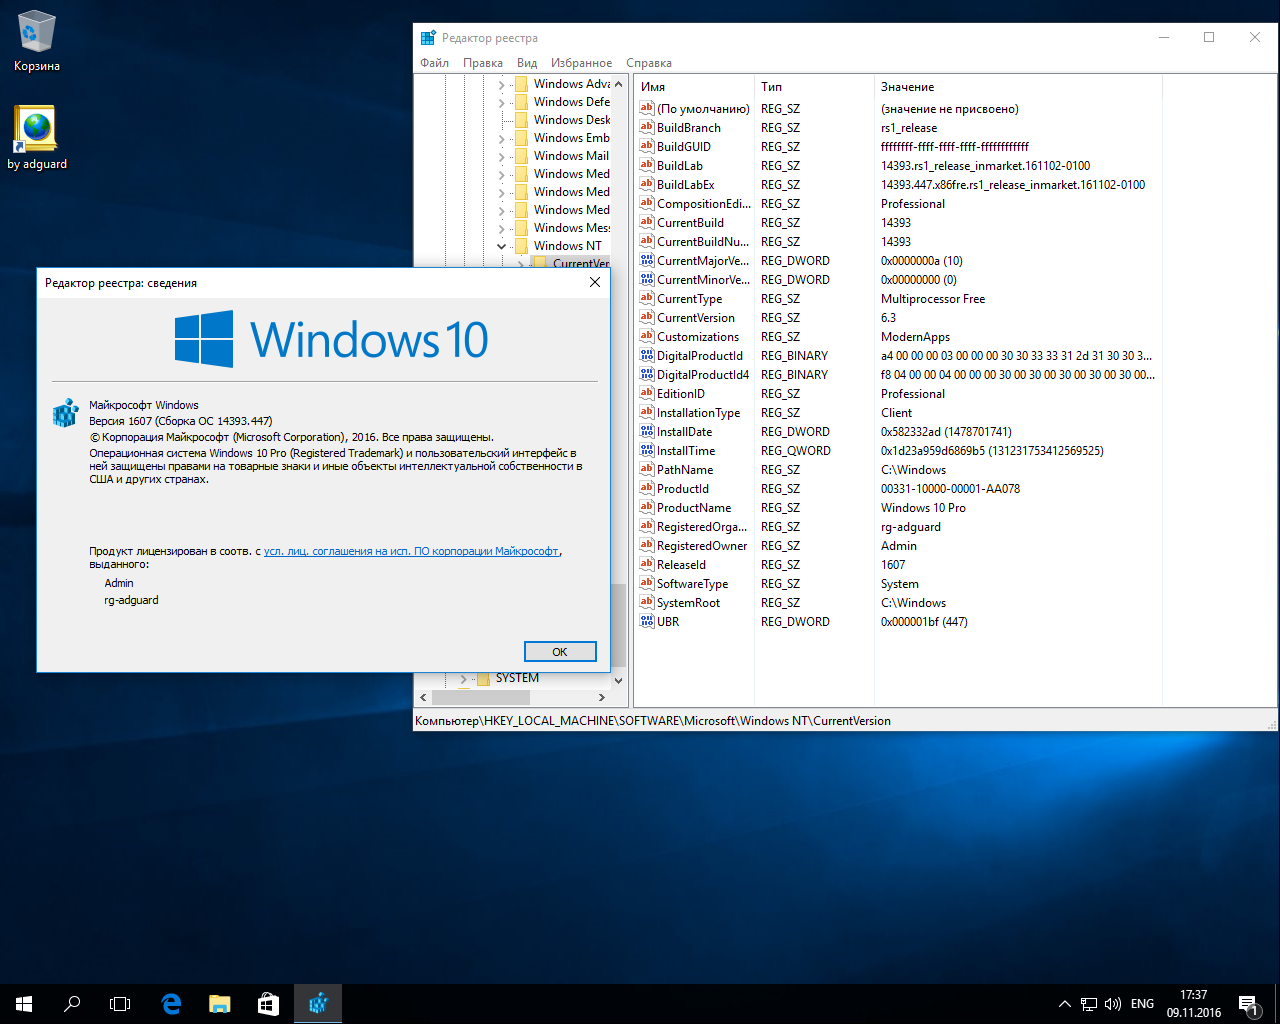Open Windows Store from taskbar
The height and width of the screenshot is (1024, 1280).
[x=268, y=1004]
